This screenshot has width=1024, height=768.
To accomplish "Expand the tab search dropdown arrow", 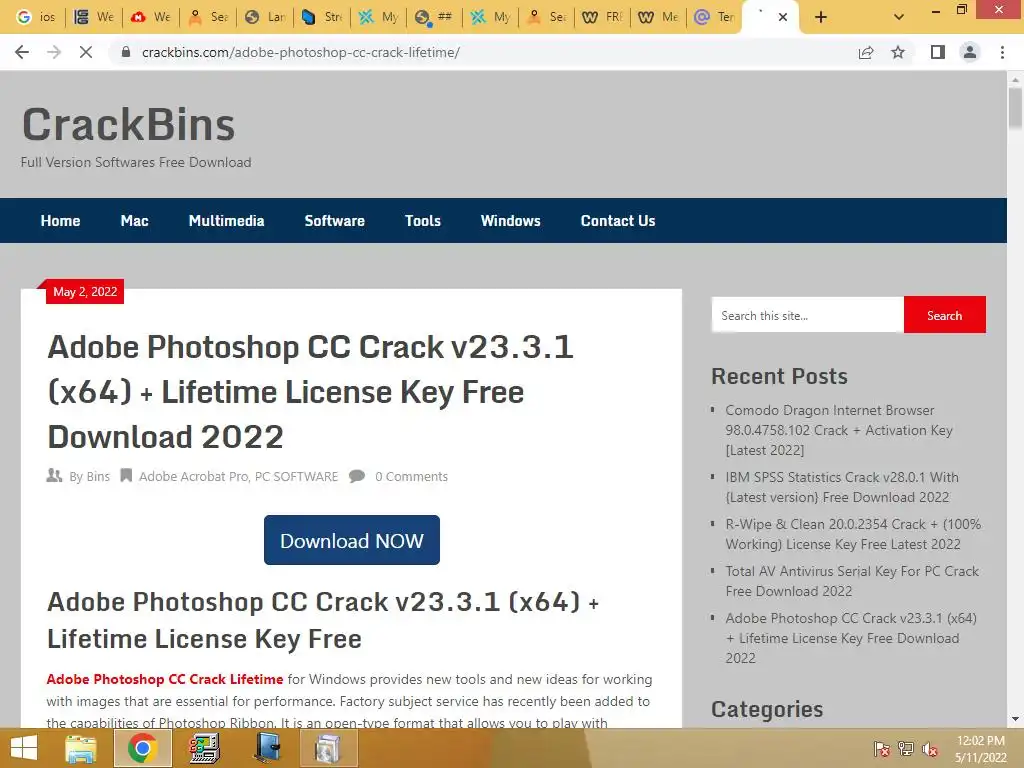I will (899, 17).
